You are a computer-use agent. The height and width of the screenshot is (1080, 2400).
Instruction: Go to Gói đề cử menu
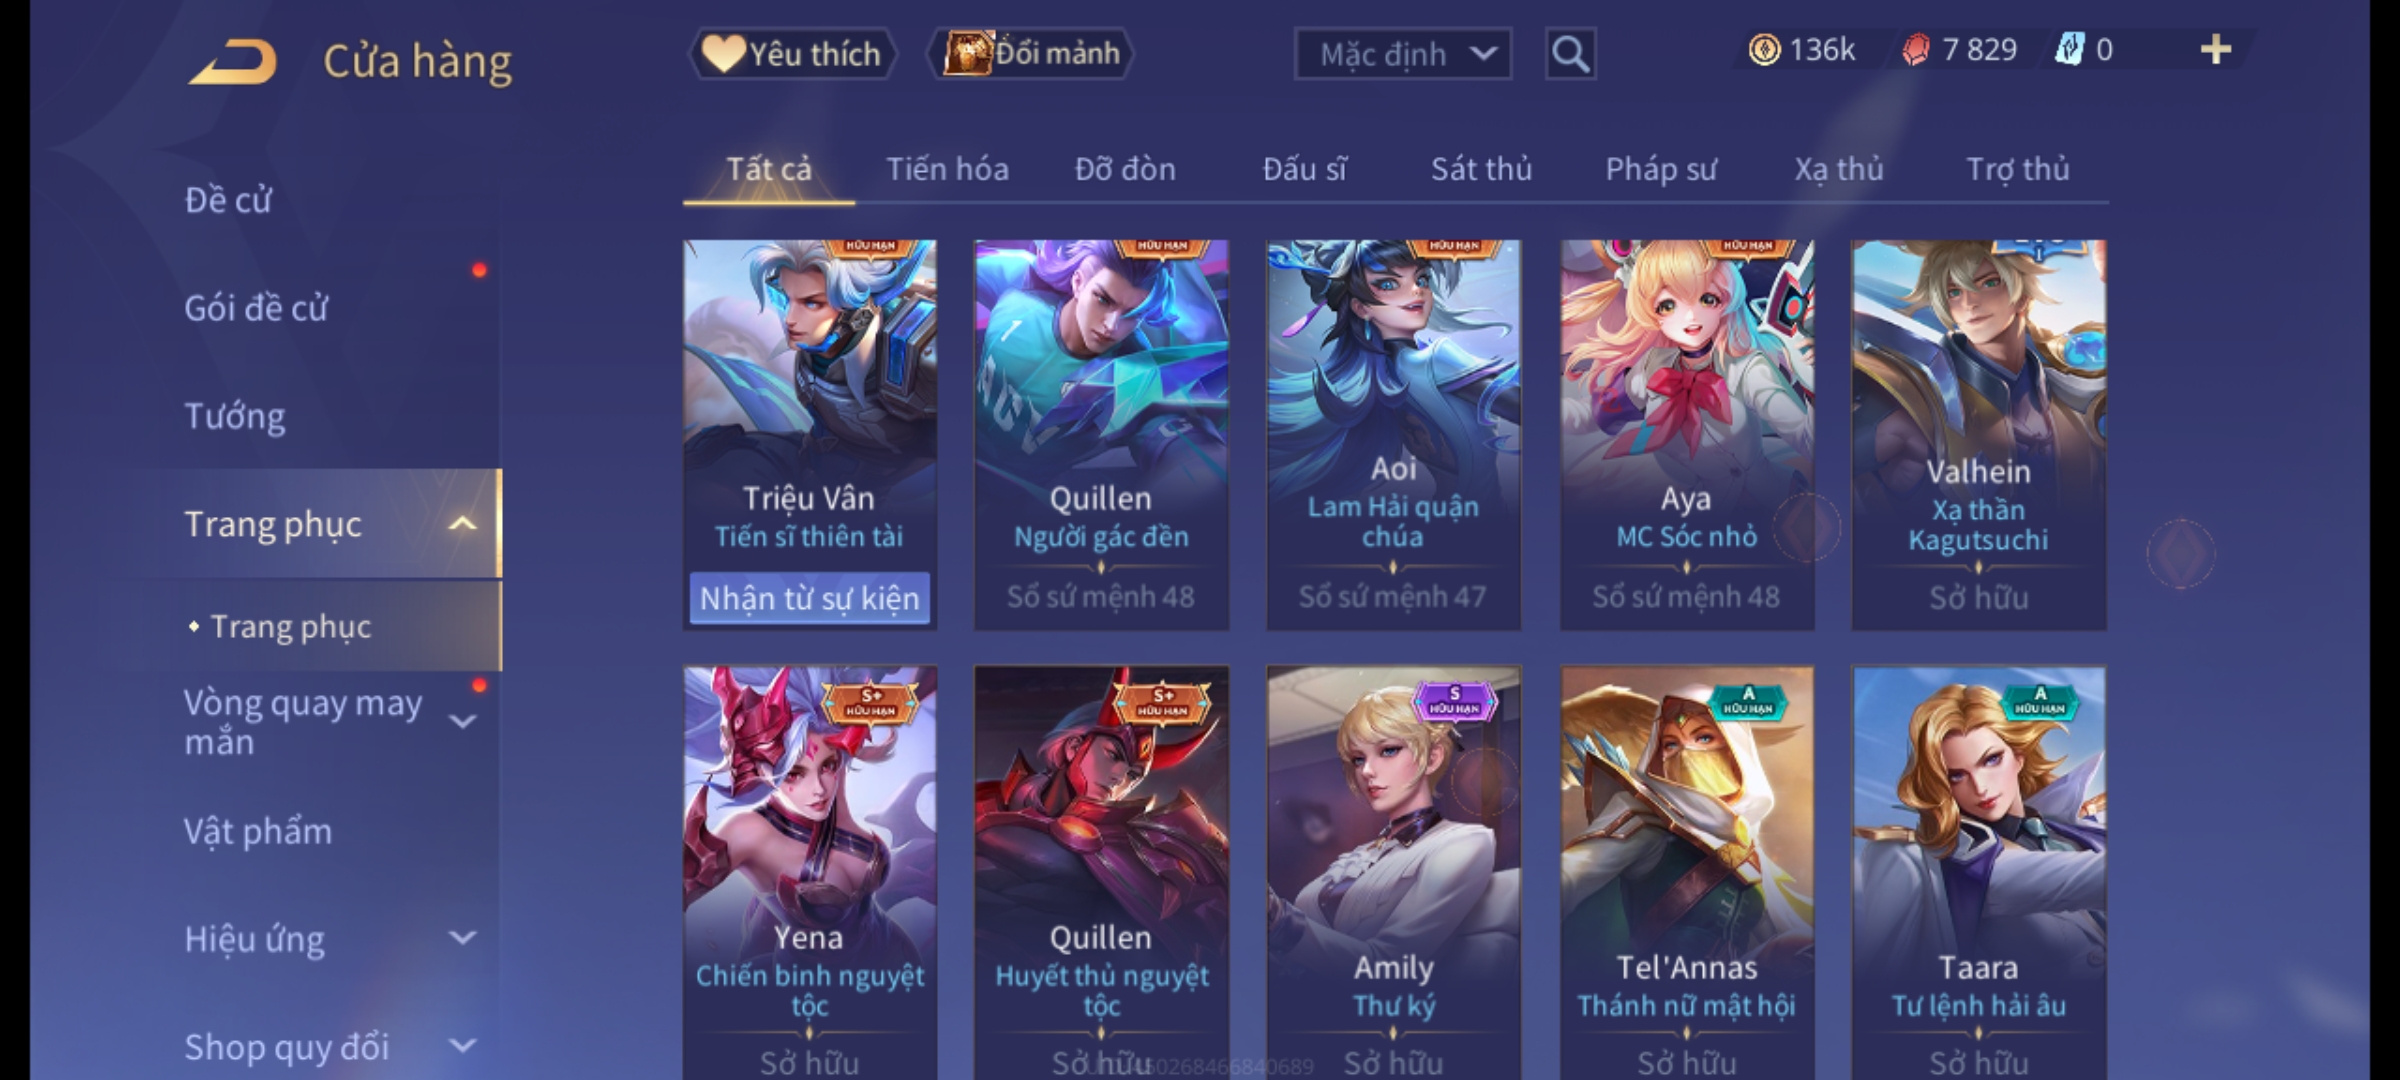pyautogui.click(x=256, y=308)
